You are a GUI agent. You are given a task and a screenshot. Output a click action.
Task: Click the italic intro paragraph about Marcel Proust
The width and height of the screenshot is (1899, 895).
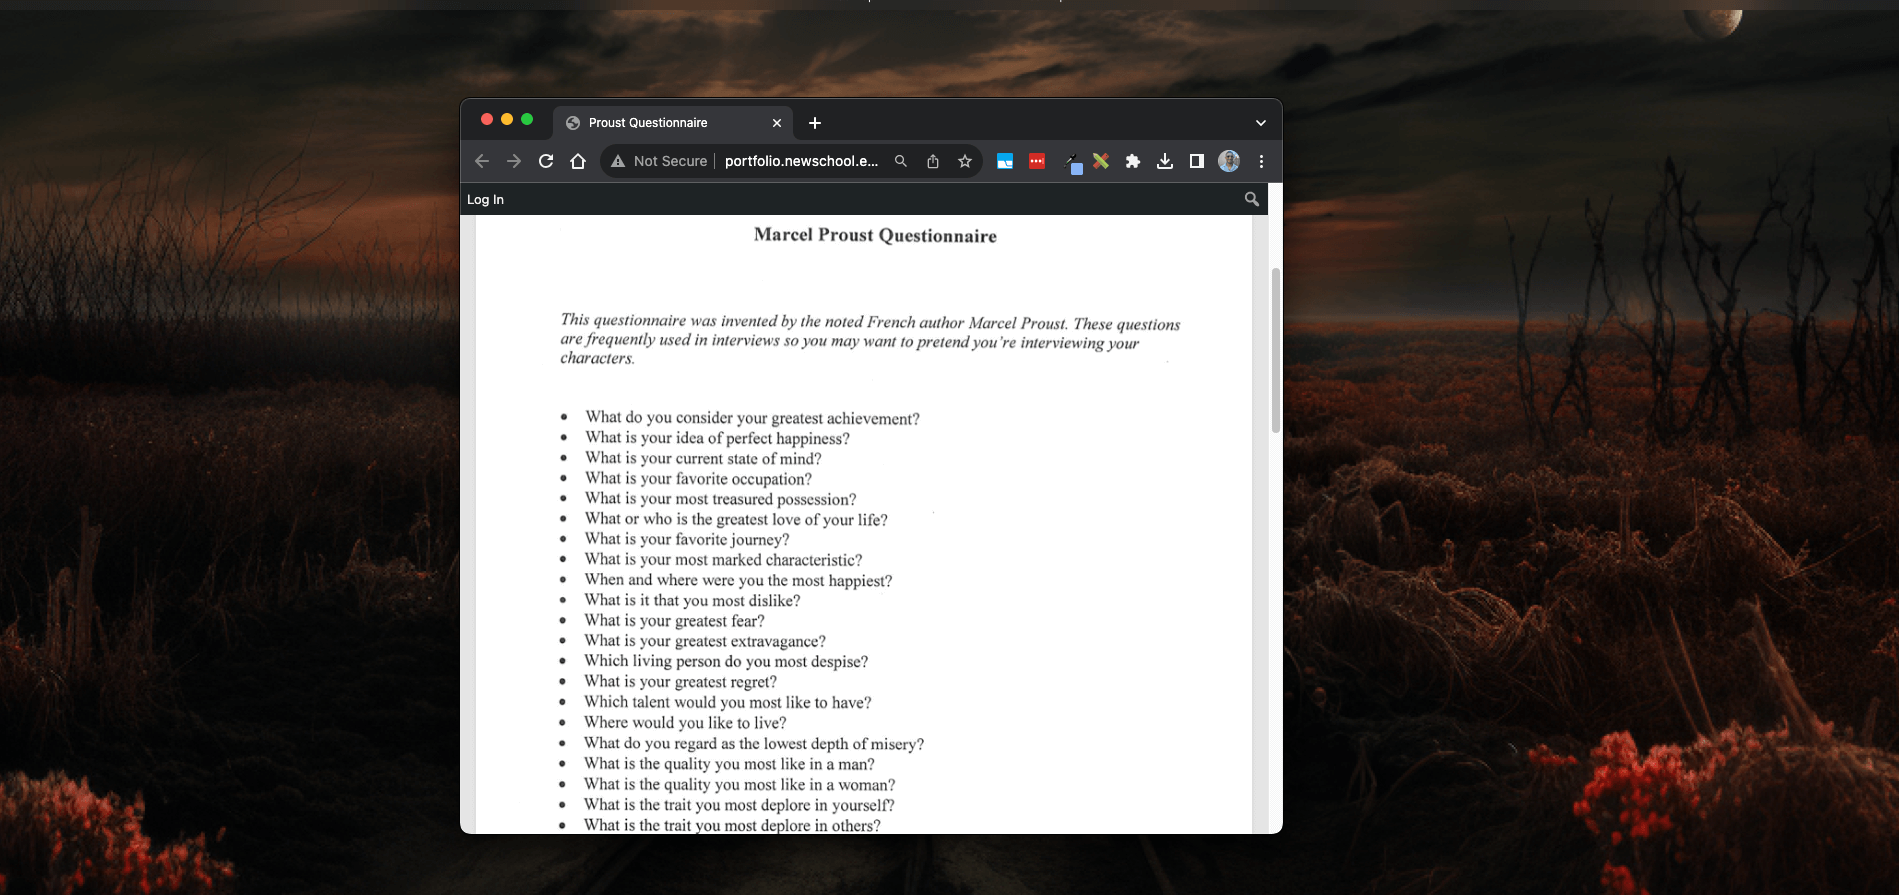click(870, 340)
